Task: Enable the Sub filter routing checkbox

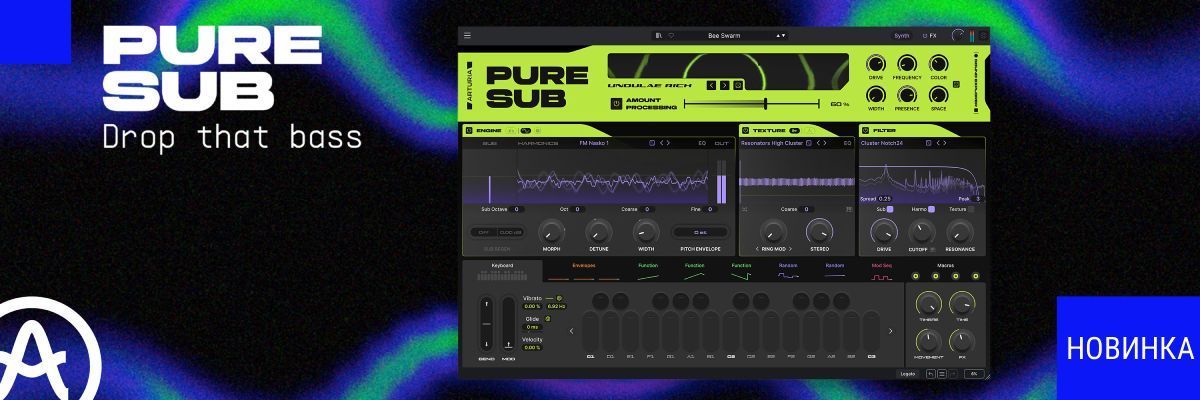Action: click(x=890, y=209)
